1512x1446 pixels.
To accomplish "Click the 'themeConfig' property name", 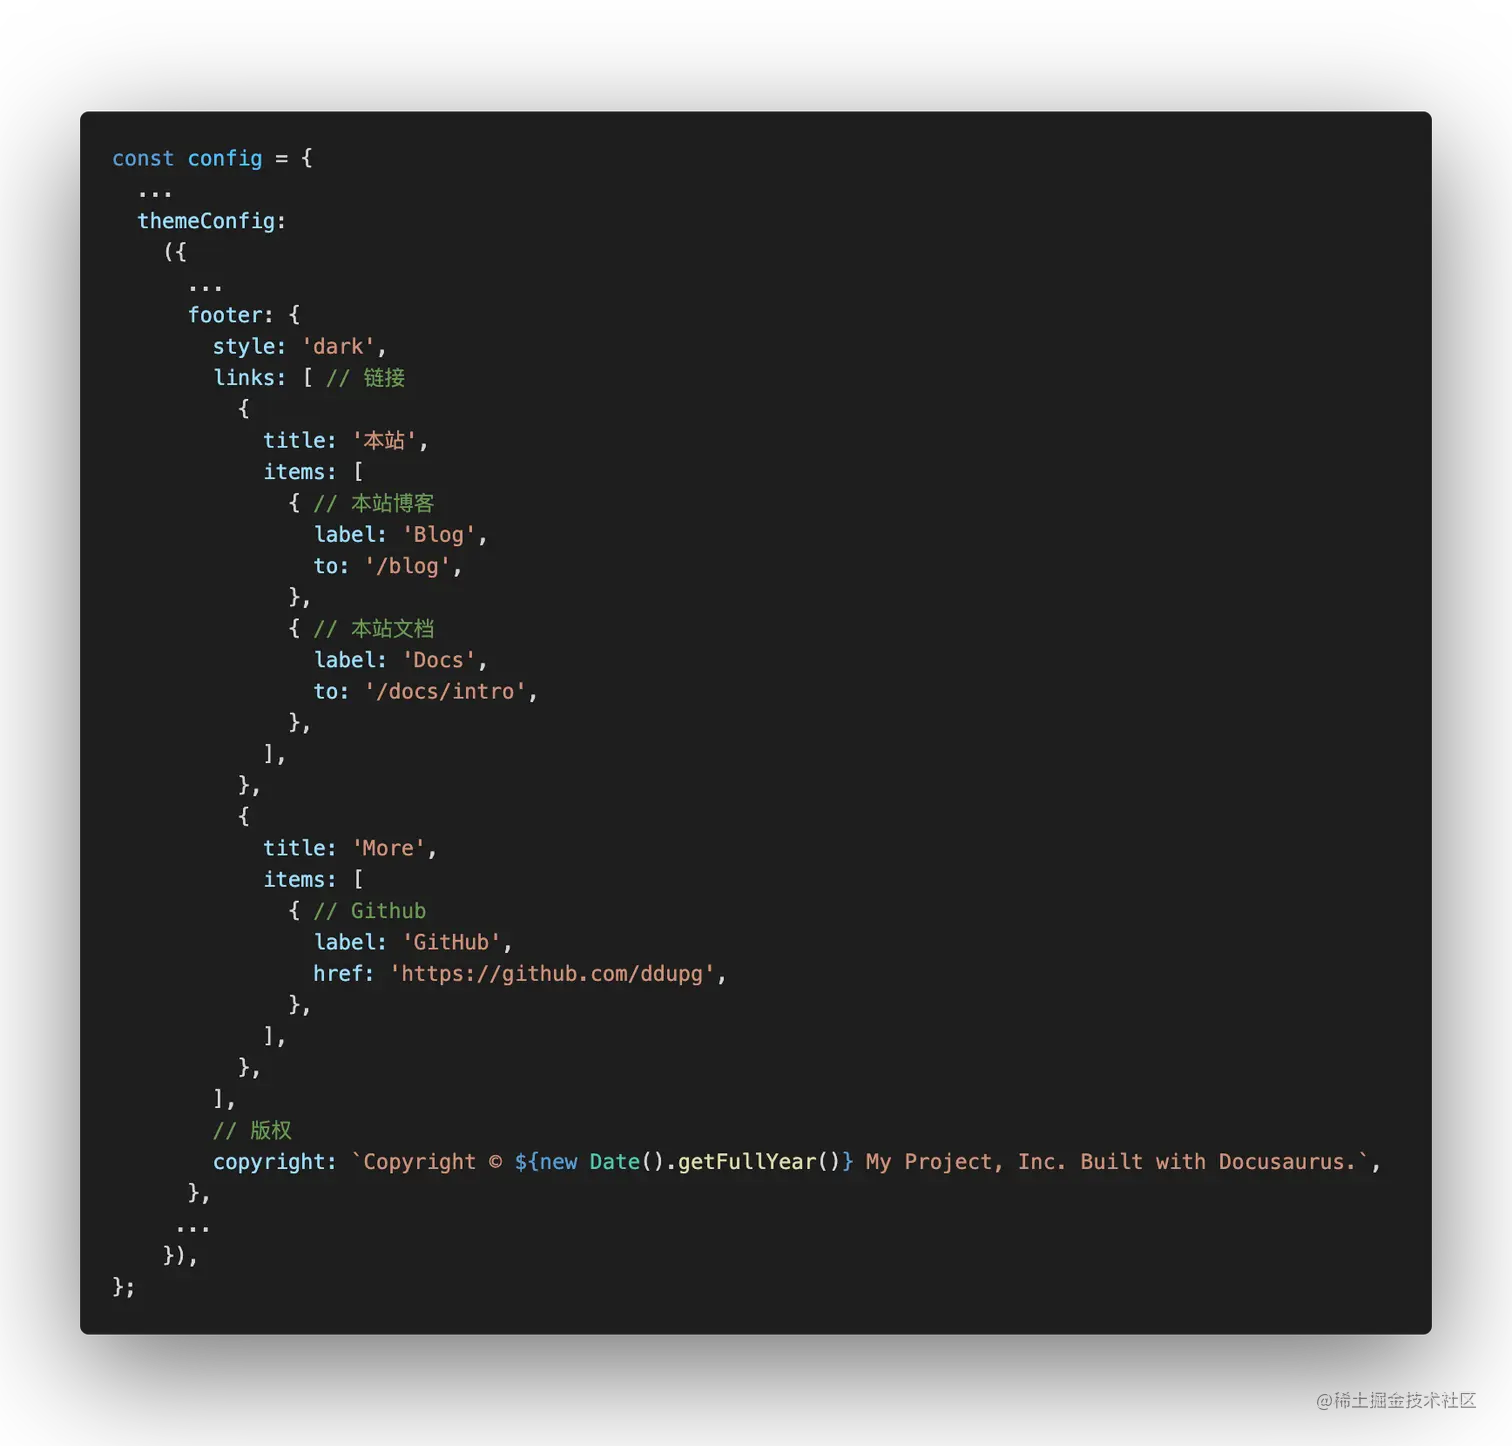I will pyautogui.click(x=205, y=220).
